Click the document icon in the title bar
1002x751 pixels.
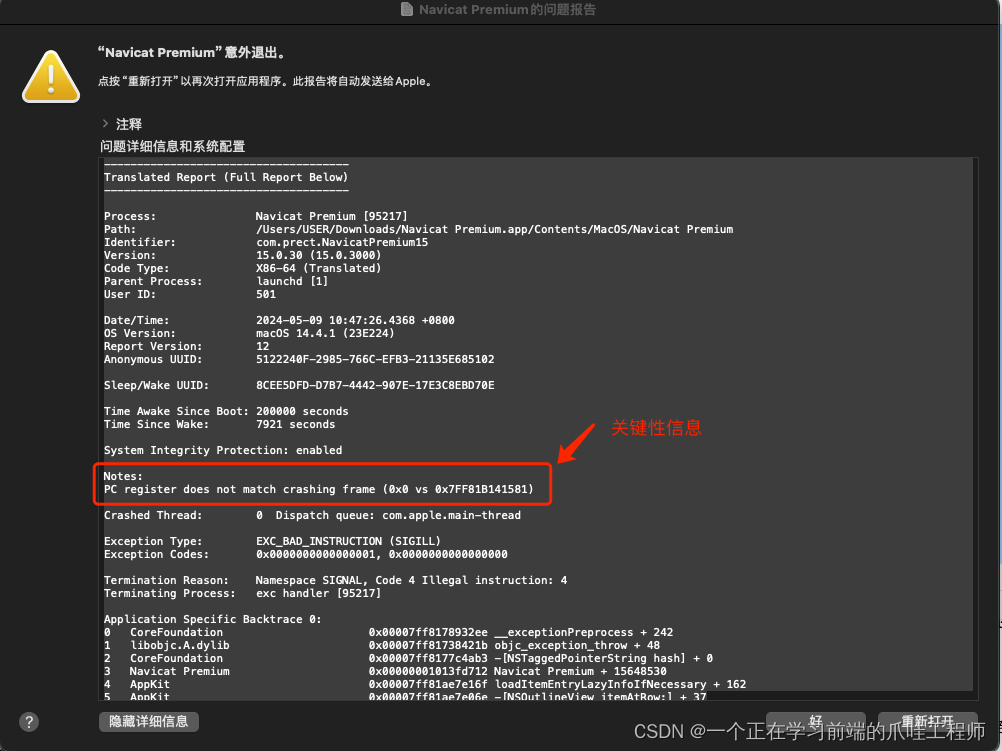405,10
